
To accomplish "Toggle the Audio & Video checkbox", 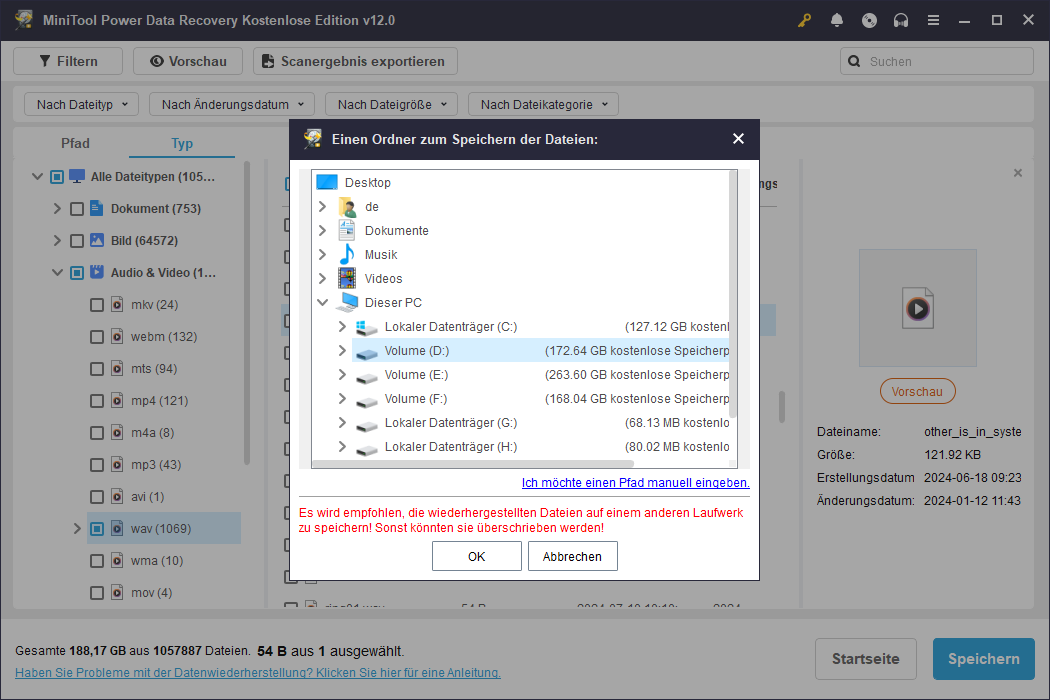I will [x=77, y=273].
